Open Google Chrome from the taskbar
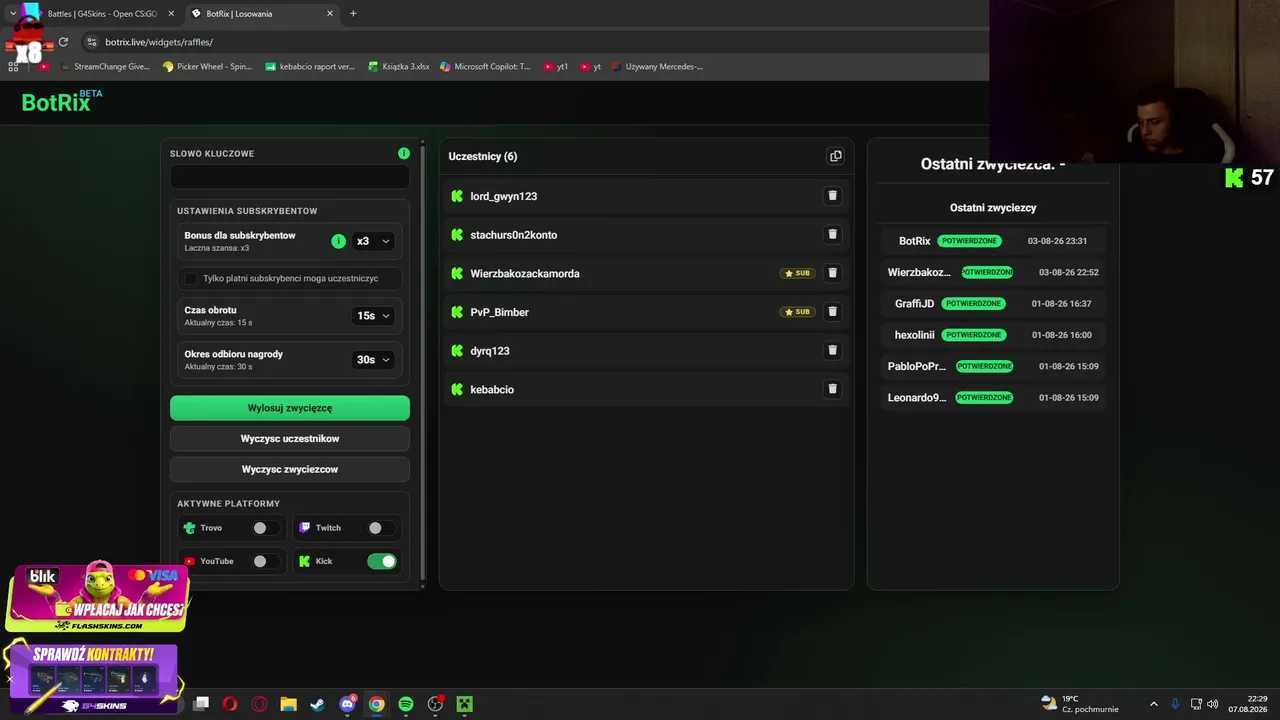 [376, 704]
